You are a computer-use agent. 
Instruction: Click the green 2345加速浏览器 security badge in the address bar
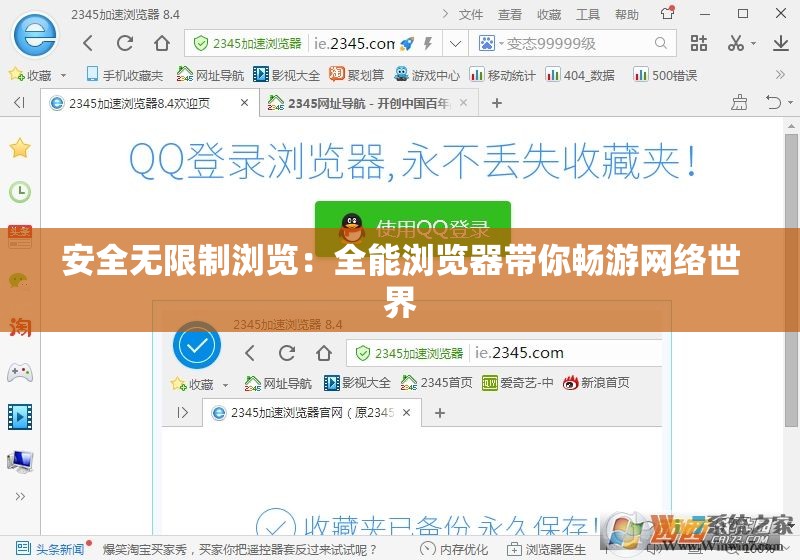pyautogui.click(x=247, y=44)
